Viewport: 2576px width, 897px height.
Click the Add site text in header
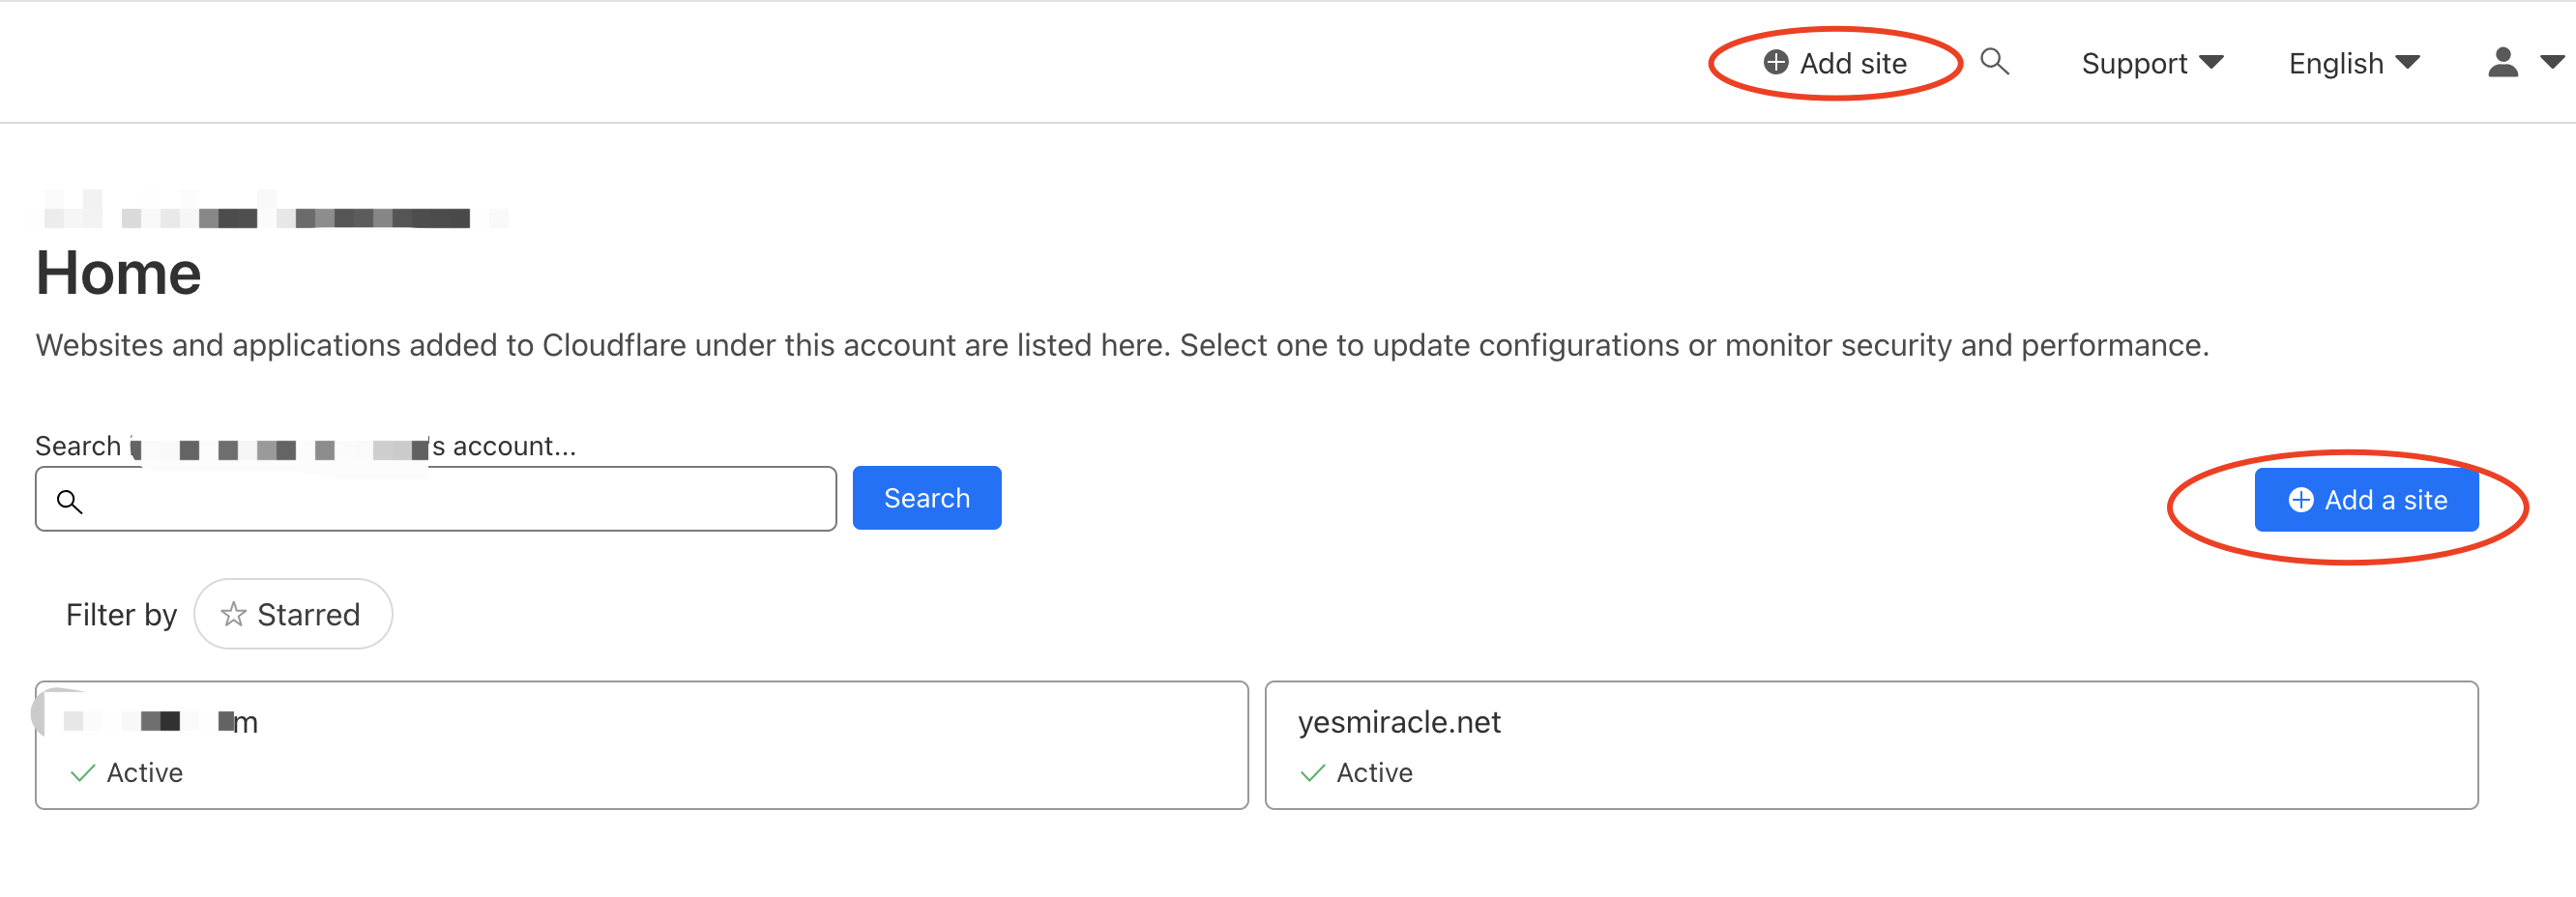pos(1853,63)
